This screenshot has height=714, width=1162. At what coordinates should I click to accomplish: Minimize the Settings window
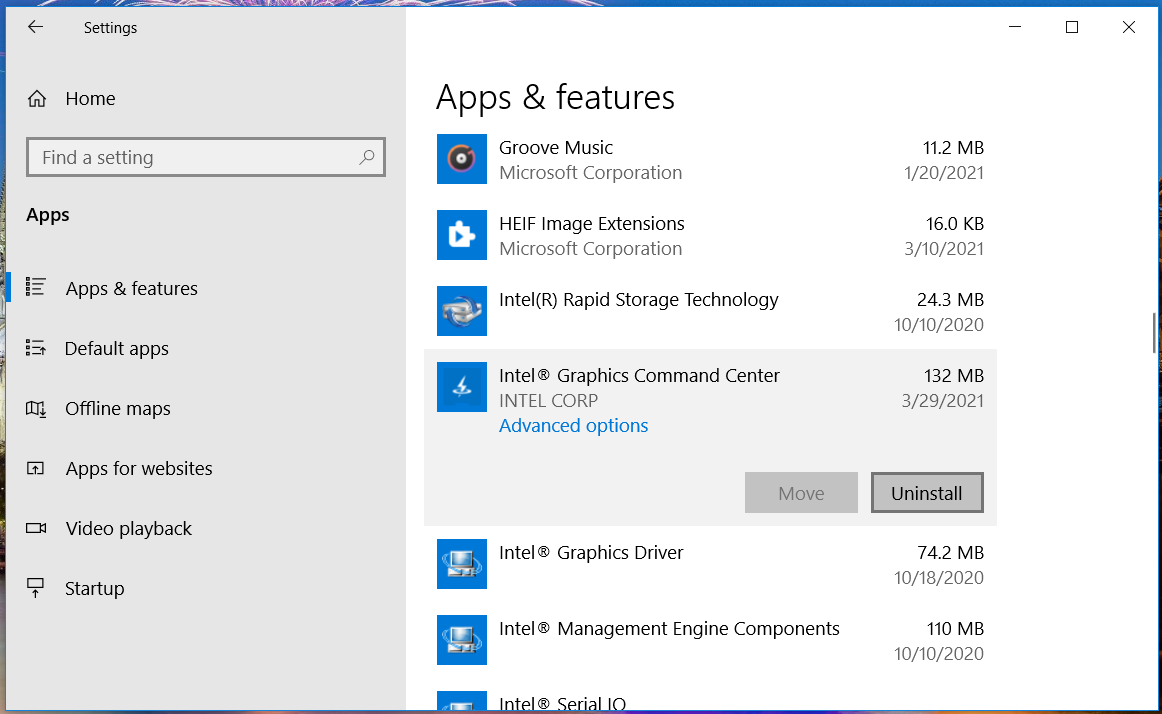pyautogui.click(x=1015, y=27)
